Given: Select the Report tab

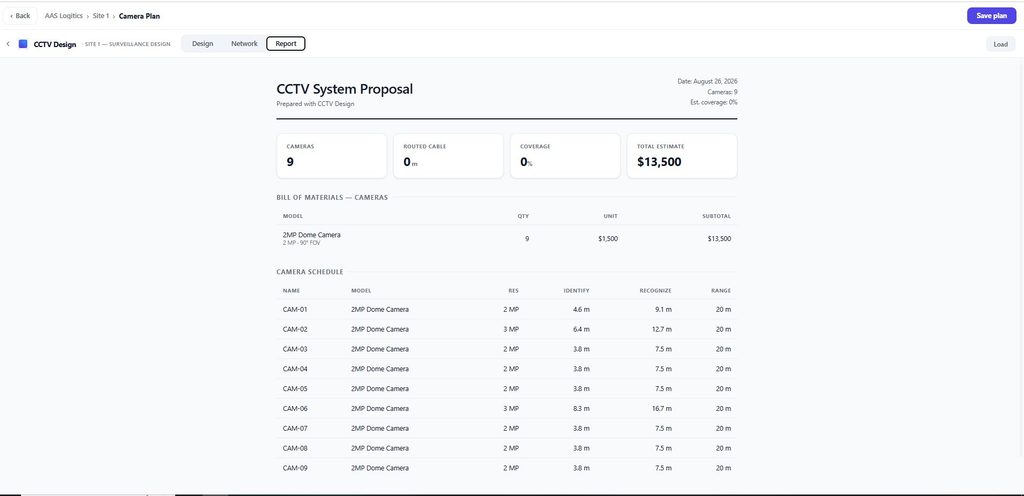Looking at the screenshot, I should [286, 44].
